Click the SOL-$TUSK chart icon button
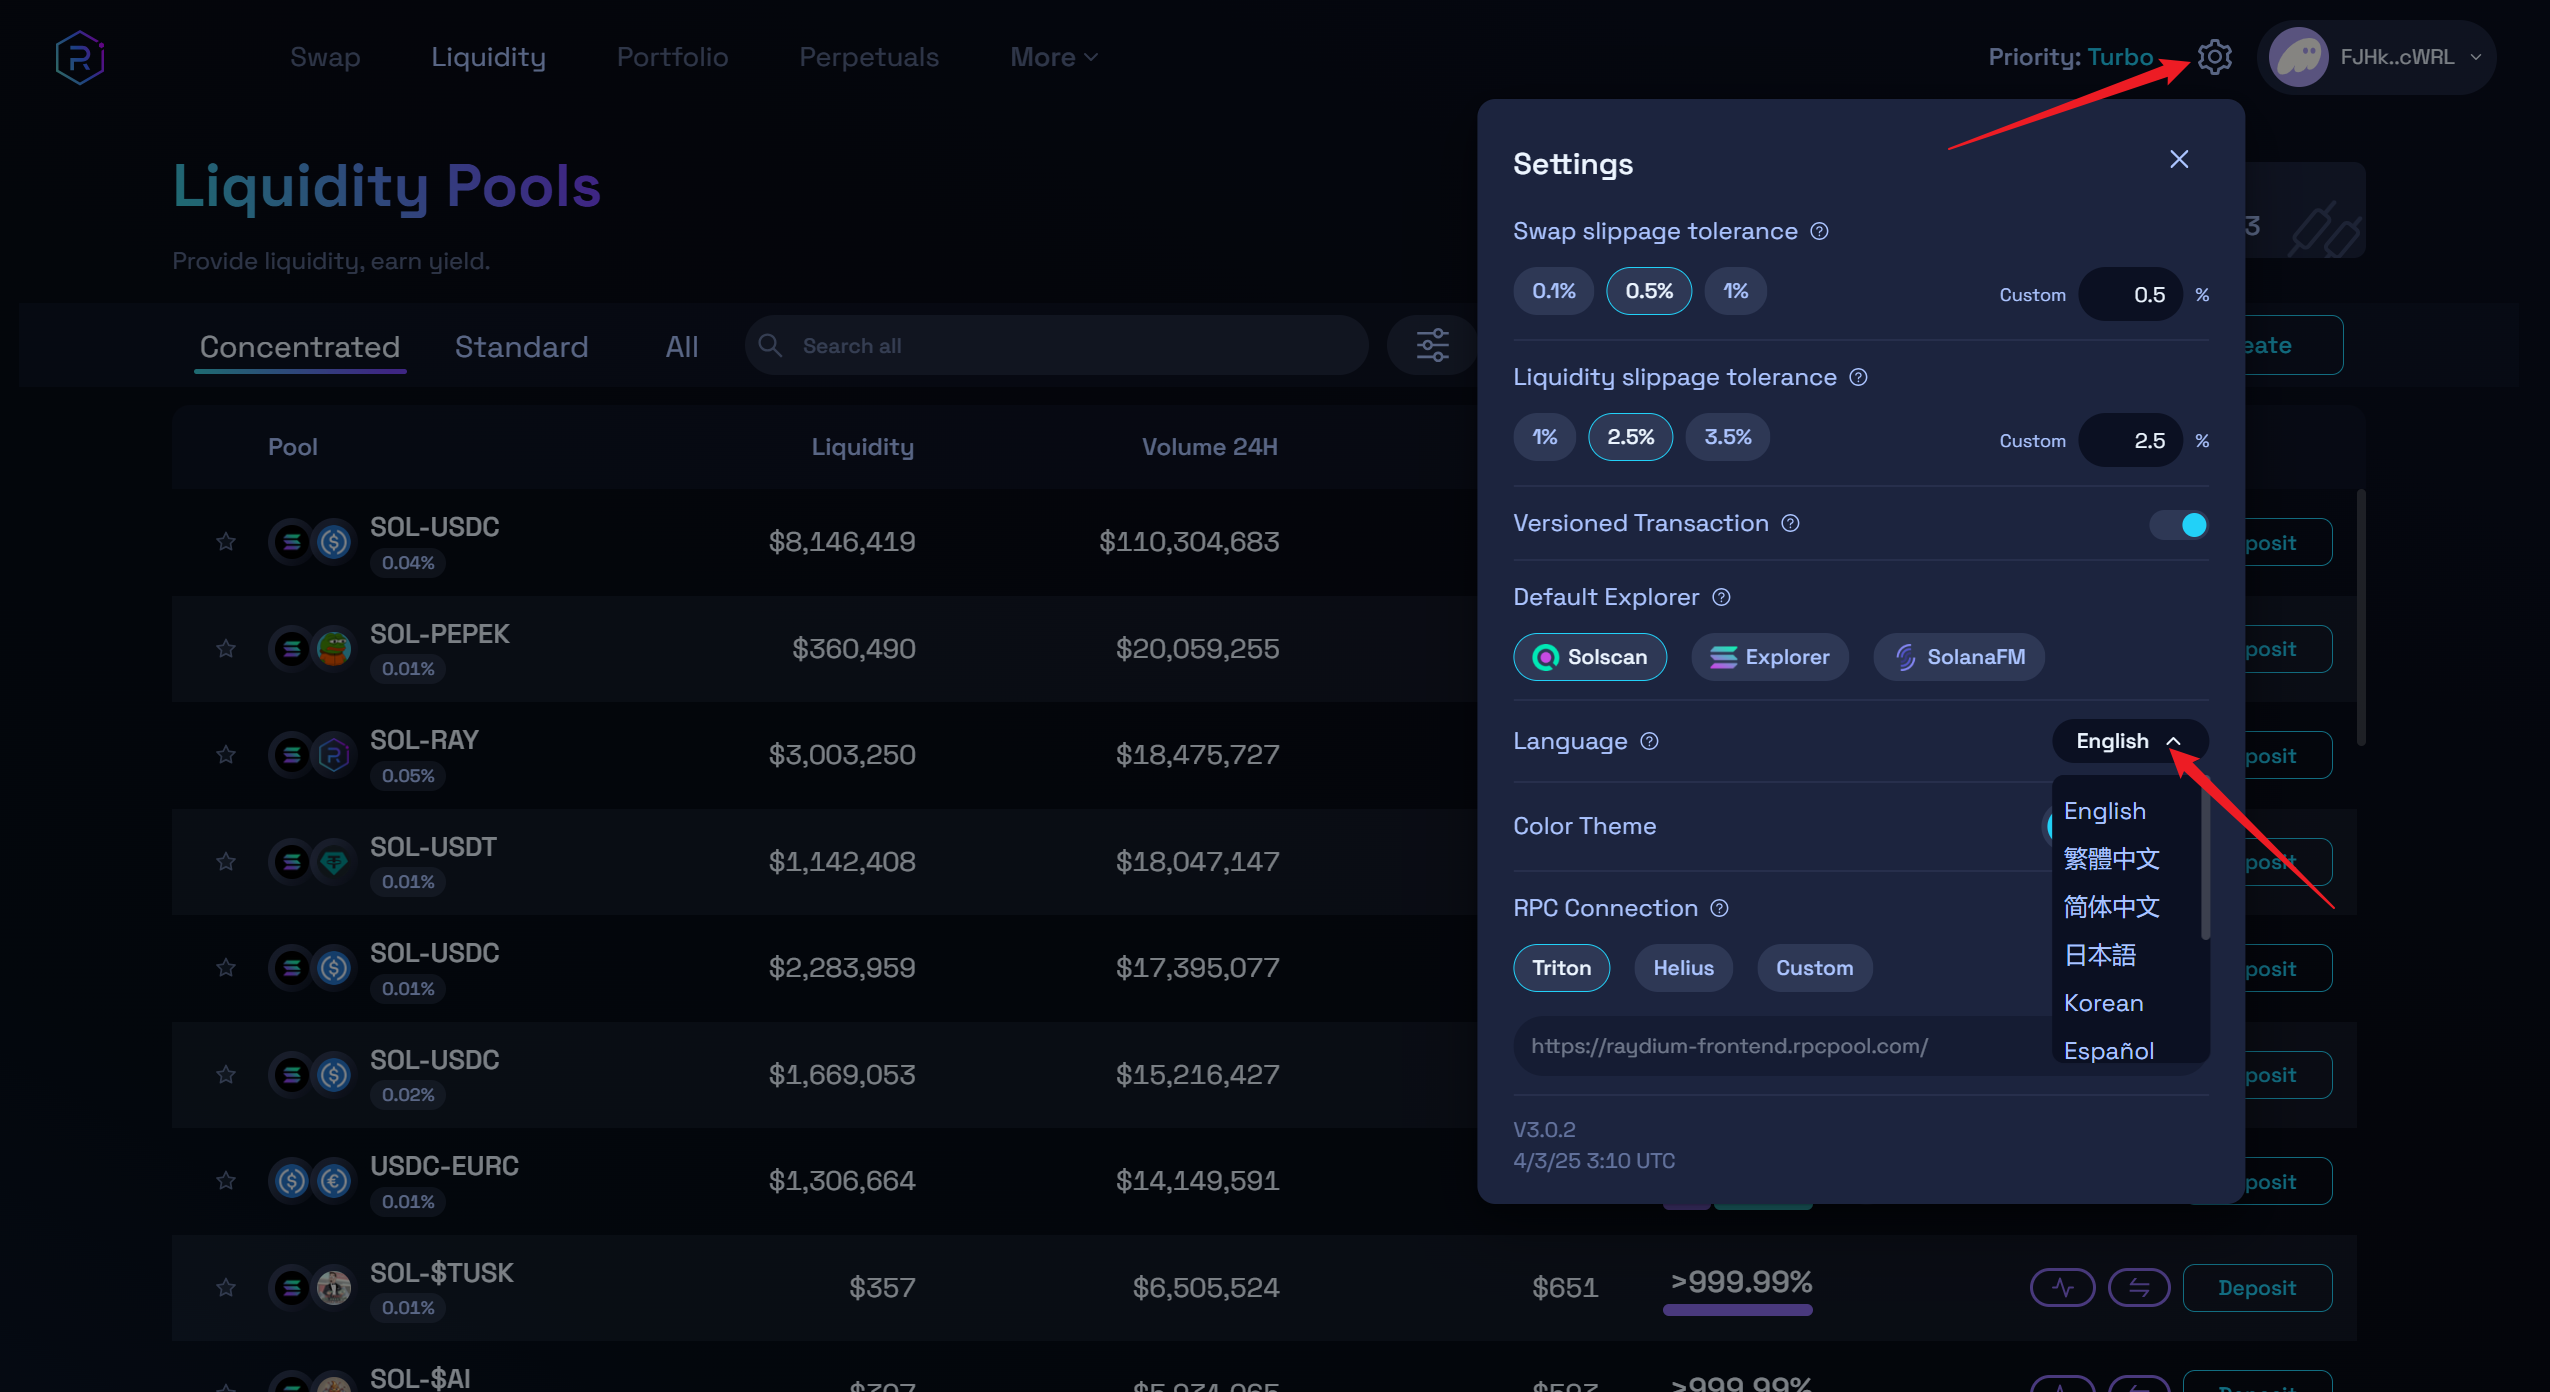This screenshot has height=1392, width=2550. pyautogui.click(x=2062, y=1287)
